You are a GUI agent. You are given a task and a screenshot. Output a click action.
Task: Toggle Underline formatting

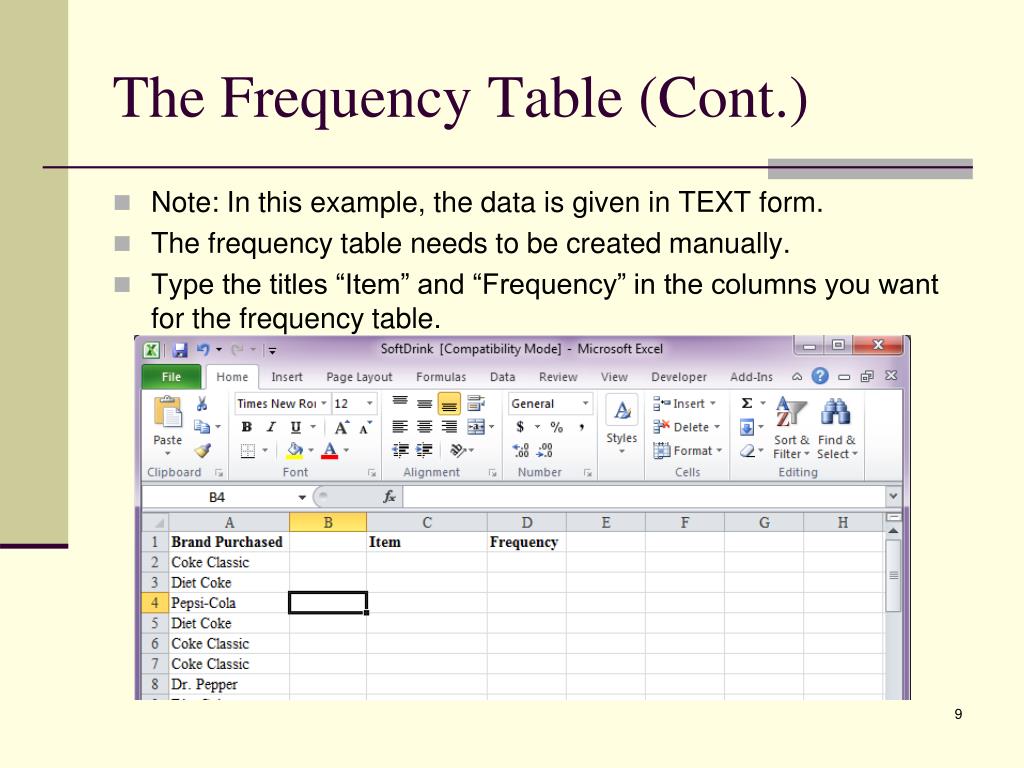pyautogui.click(x=295, y=427)
